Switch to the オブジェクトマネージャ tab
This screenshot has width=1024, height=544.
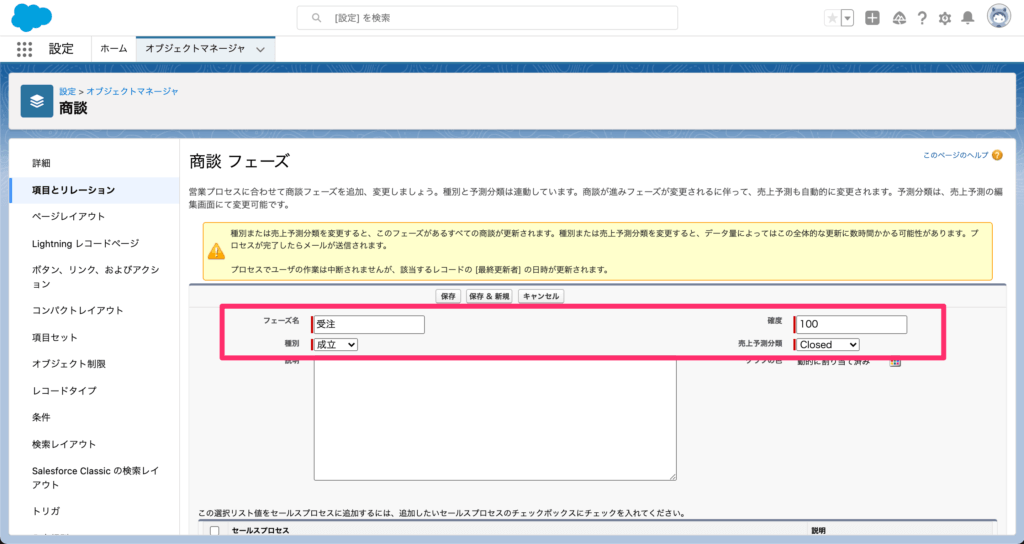click(195, 49)
